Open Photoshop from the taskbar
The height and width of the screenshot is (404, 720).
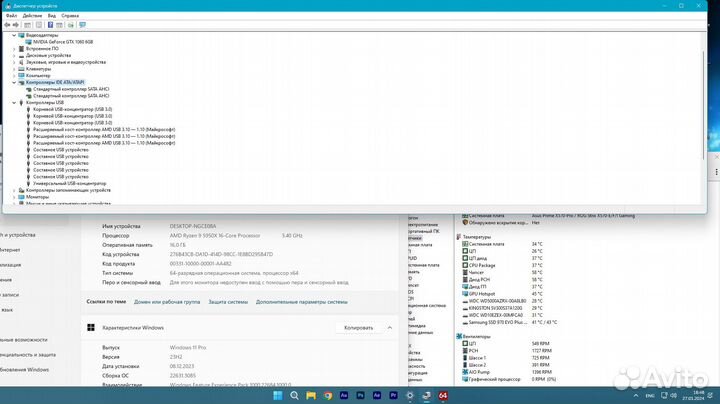[x=360, y=395]
